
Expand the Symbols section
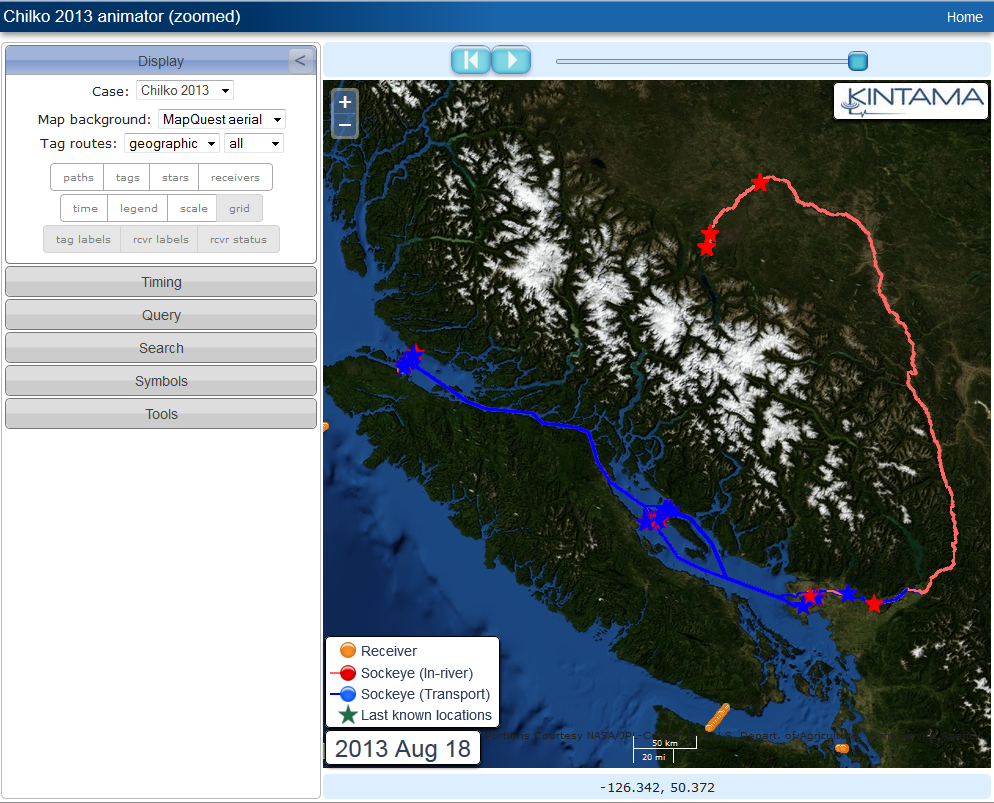pos(161,381)
